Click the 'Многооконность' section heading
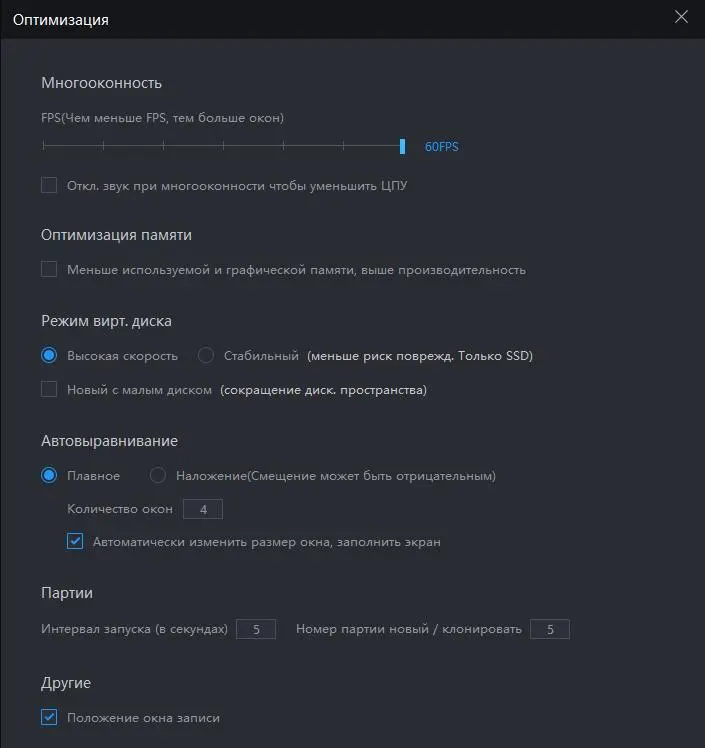This screenshot has width=705, height=748. point(101,83)
